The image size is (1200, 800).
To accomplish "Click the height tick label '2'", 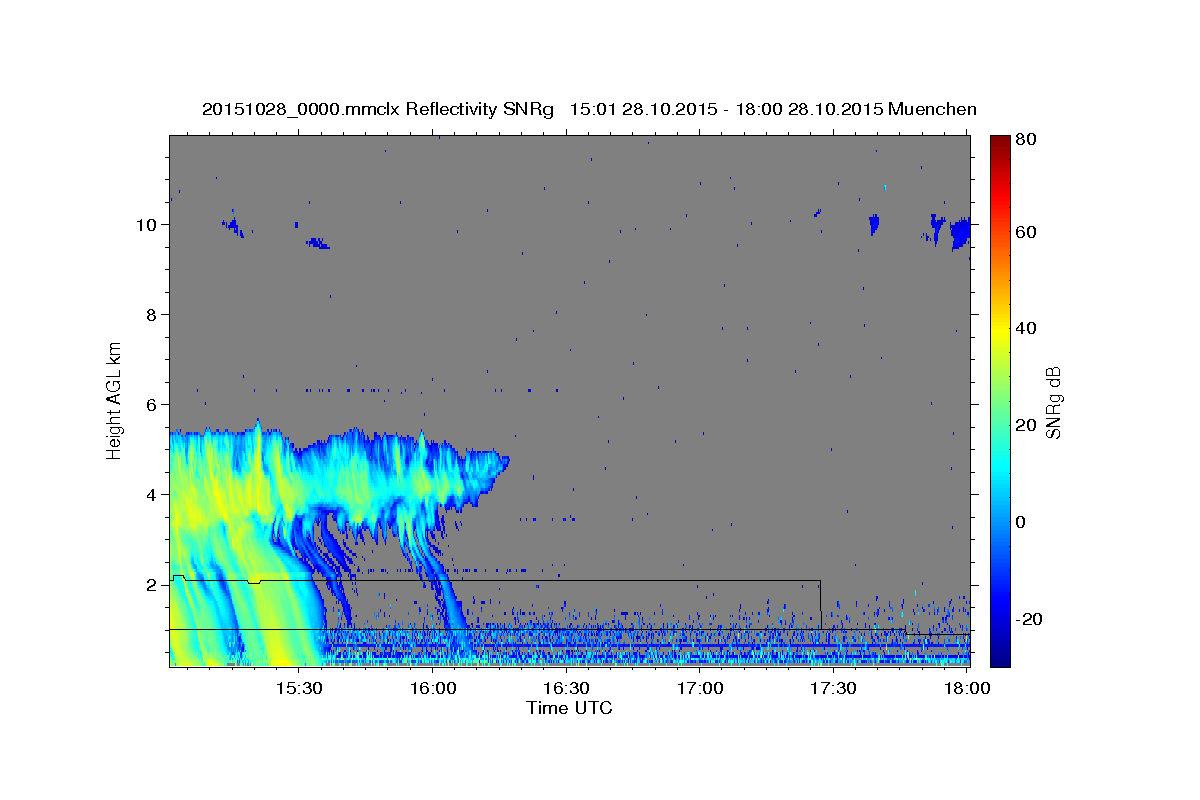I will pos(154,584).
